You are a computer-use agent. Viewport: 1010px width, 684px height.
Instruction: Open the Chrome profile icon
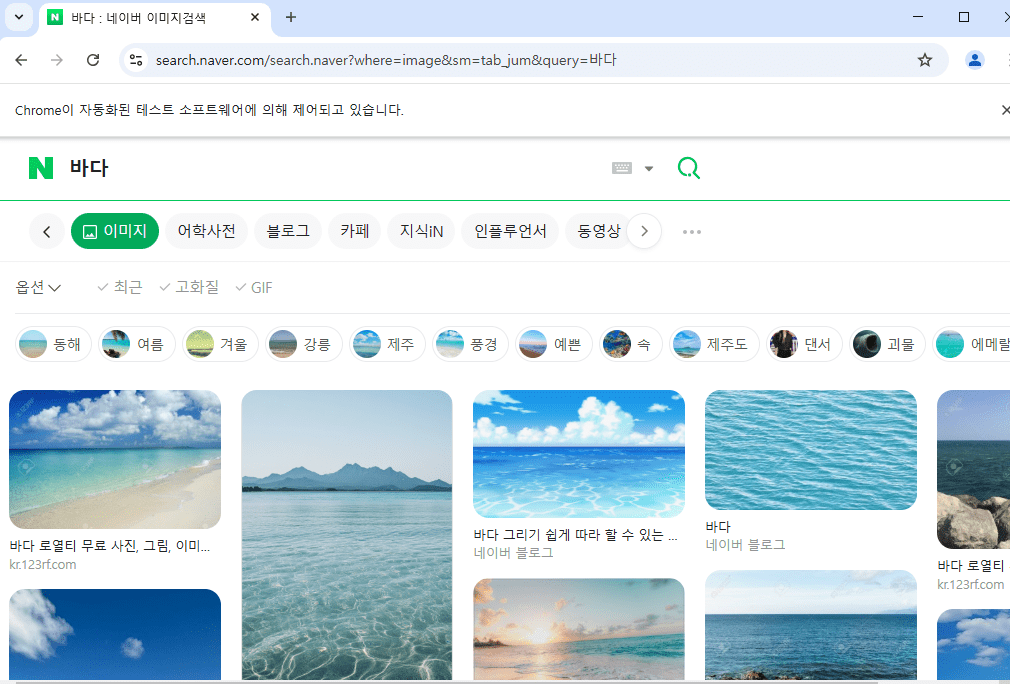(975, 60)
